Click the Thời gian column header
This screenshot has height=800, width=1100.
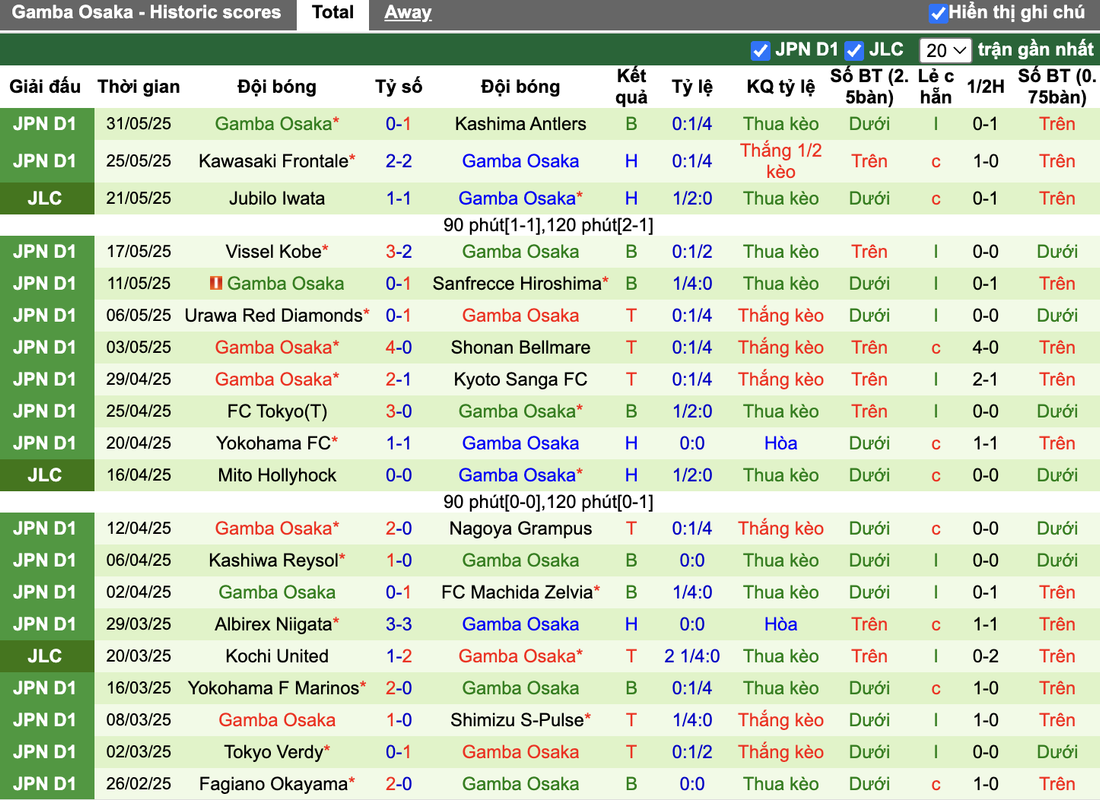click(x=138, y=86)
